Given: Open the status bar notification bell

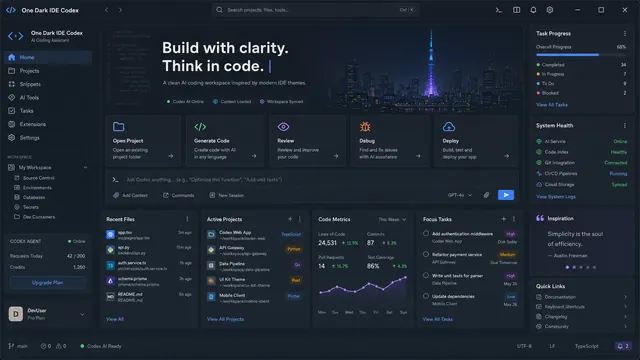Looking at the screenshot, I should pyautogui.click(x=623, y=346).
